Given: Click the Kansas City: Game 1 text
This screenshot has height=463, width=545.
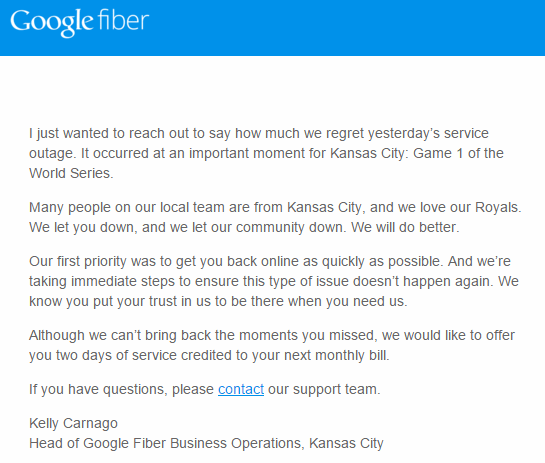Looking at the screenshot, I should [x=397, y=153].
